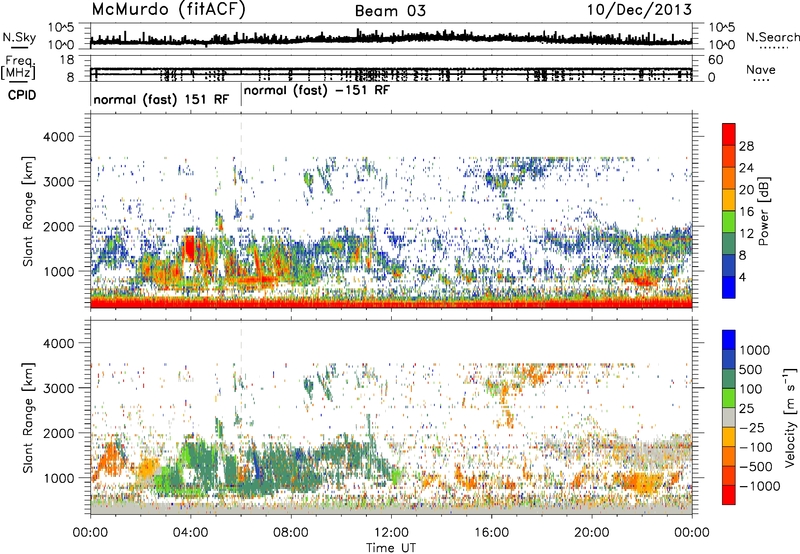Click the 'Nave' legend label

click(x=760, y=70)
